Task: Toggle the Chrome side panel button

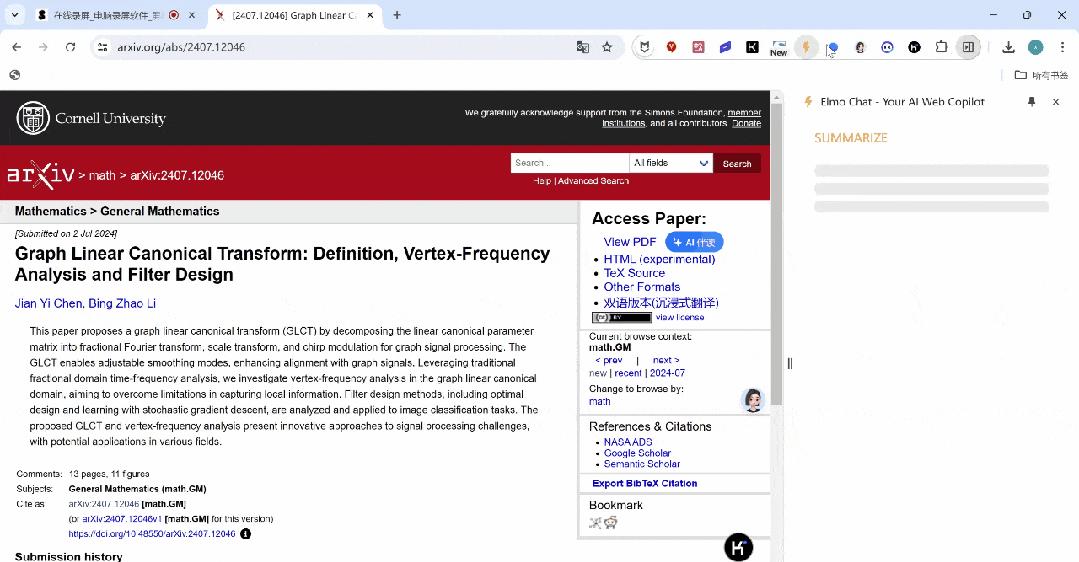Action: (x=968, y=47)
